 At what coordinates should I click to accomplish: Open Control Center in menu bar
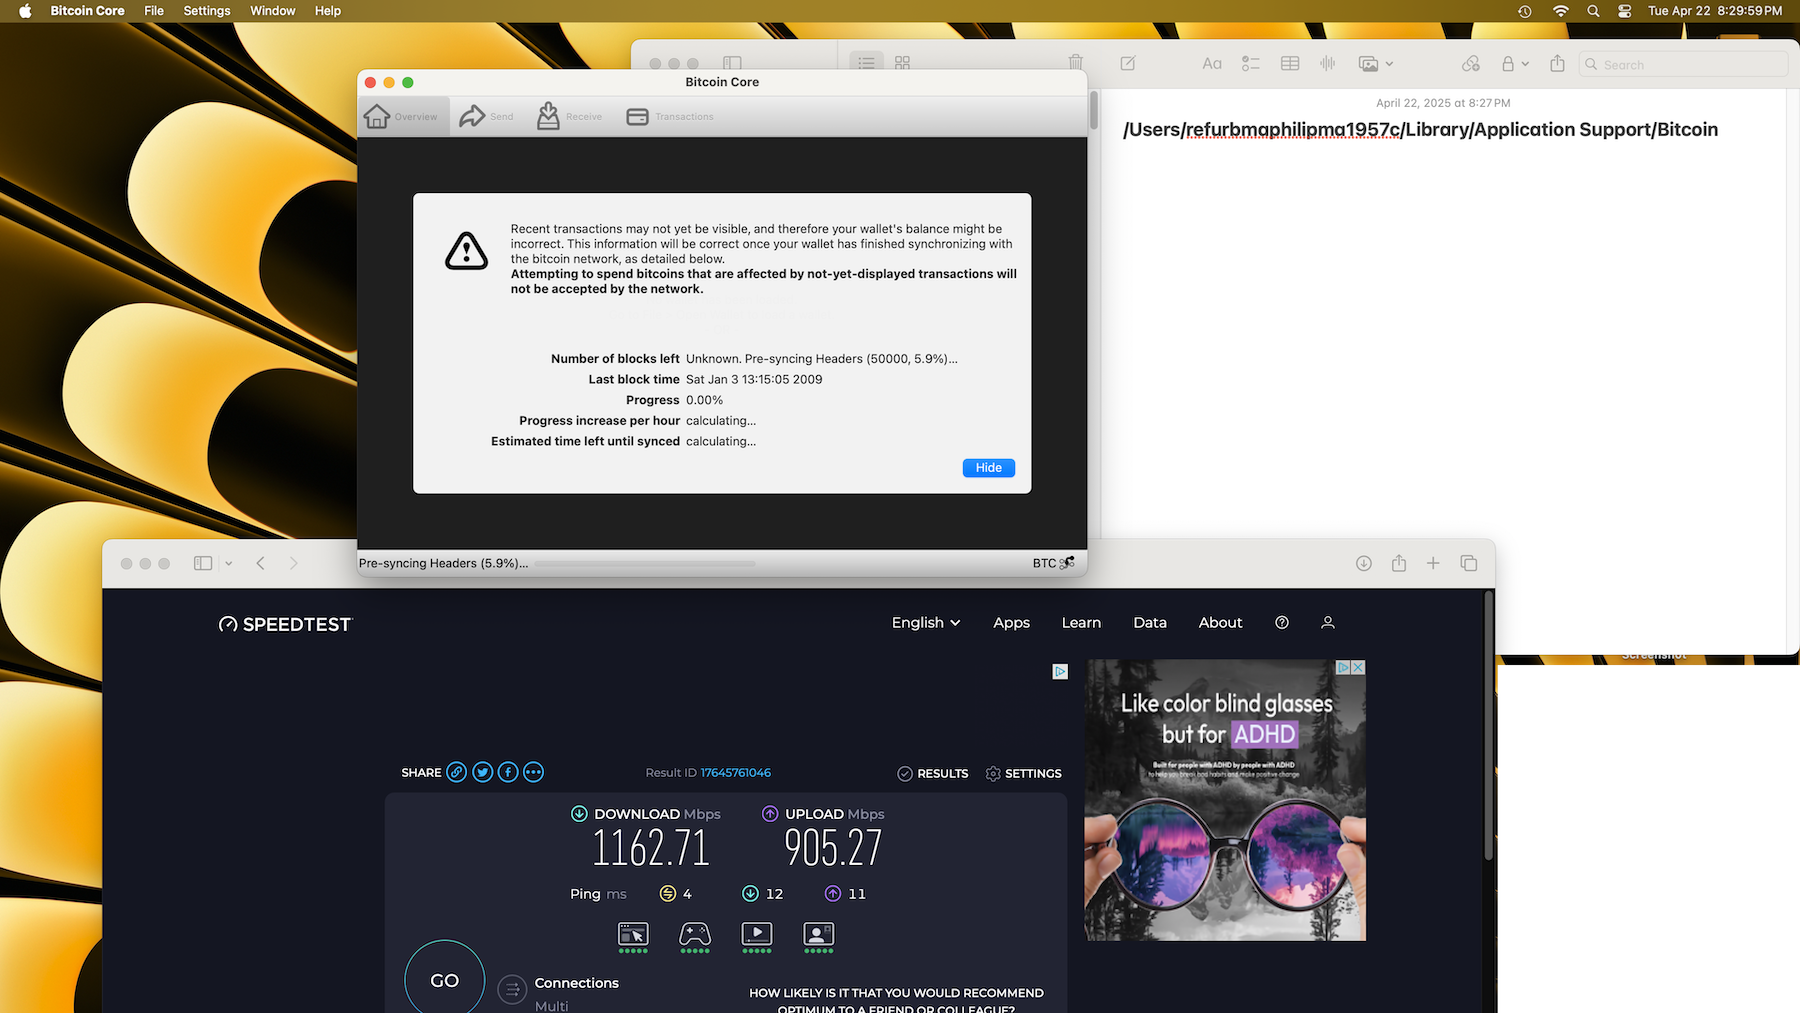tap(1625, 11)
